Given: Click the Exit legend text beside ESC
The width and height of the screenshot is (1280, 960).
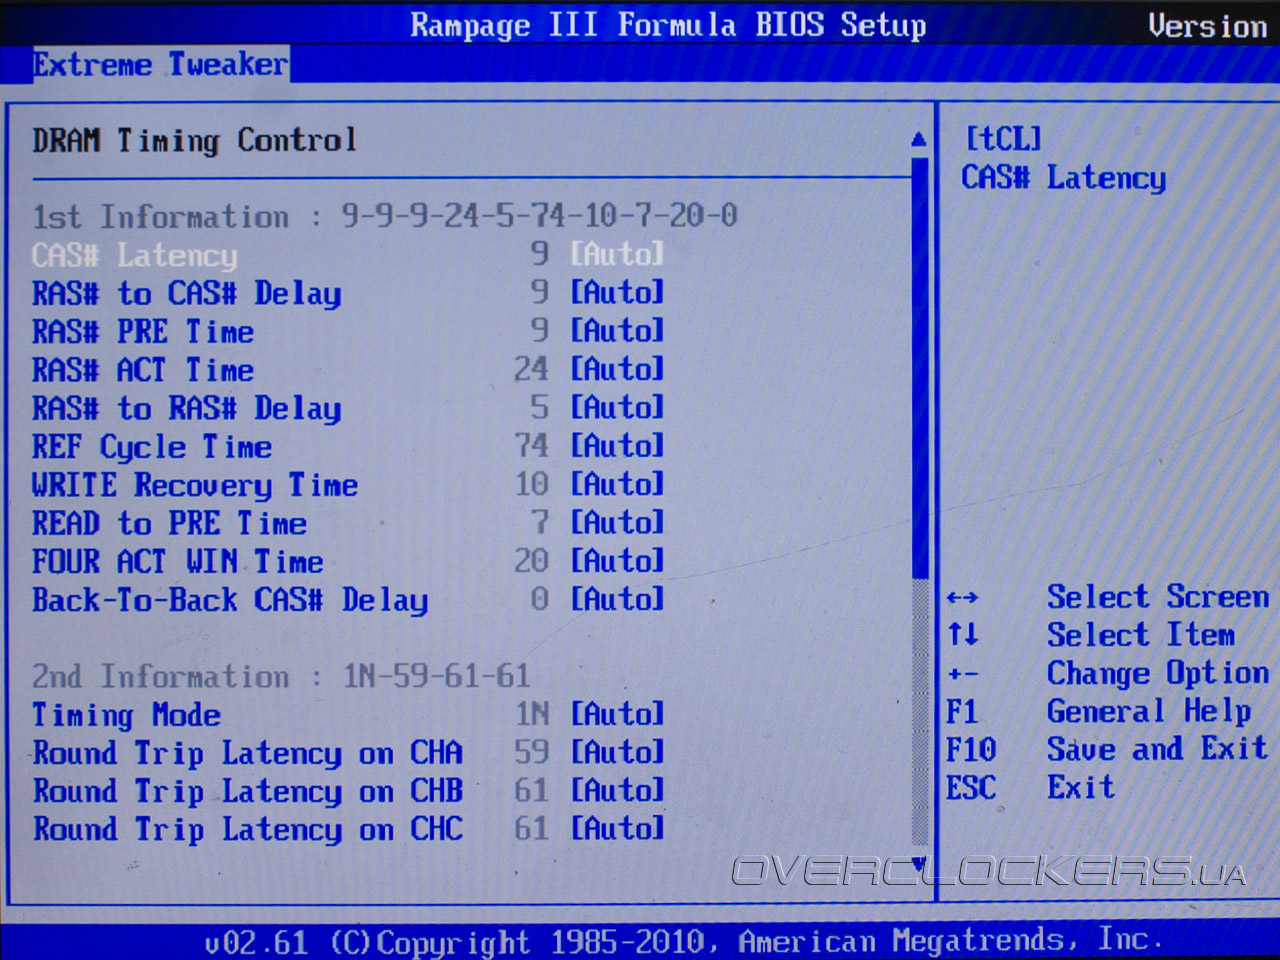Looking at the screenshot, I should click(x=1081, y=787).
